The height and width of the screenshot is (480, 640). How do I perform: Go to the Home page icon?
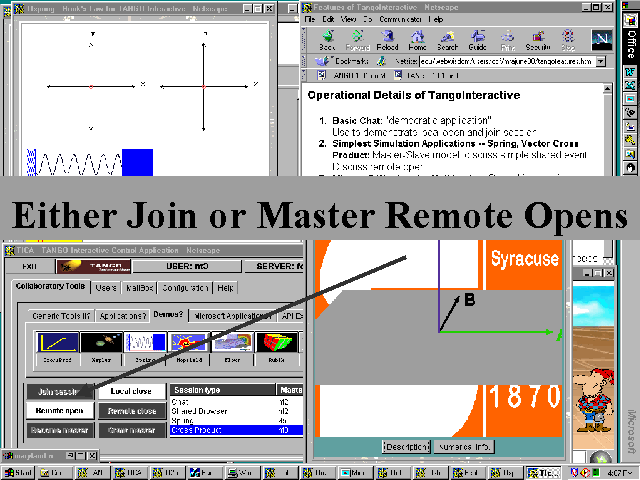pos(417,40)
